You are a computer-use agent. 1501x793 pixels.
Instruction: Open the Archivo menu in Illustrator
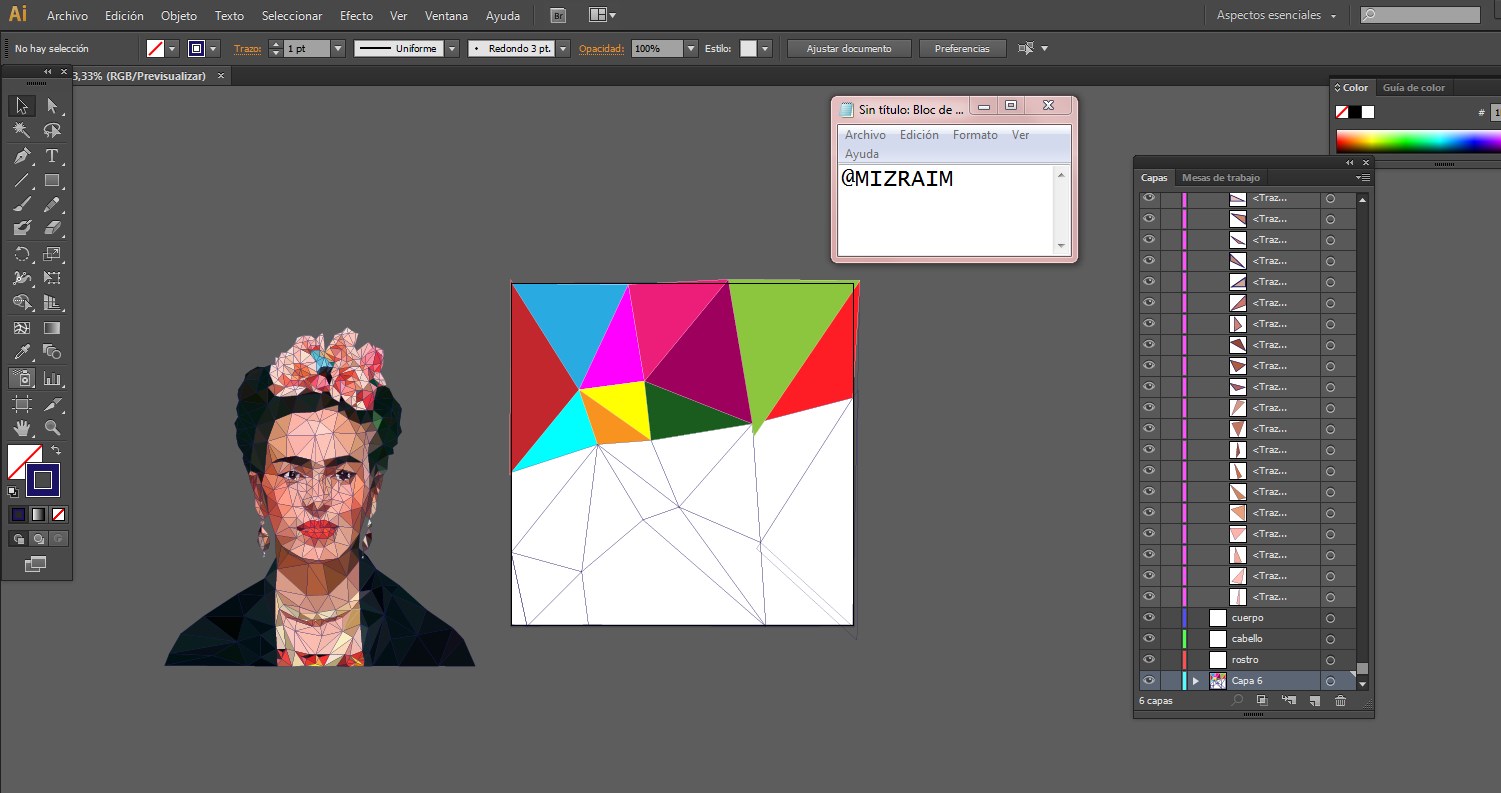click(67, 16)
